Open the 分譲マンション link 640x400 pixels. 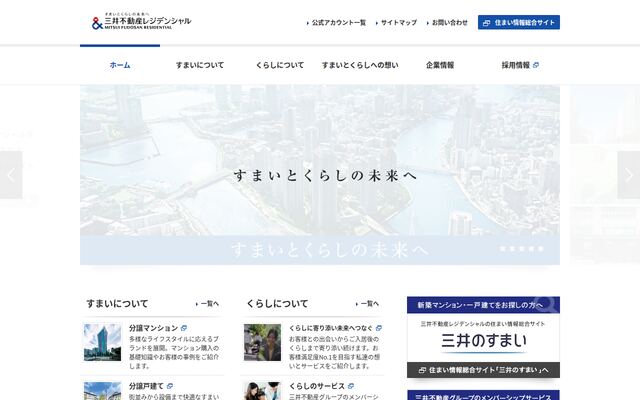[153, 328]
